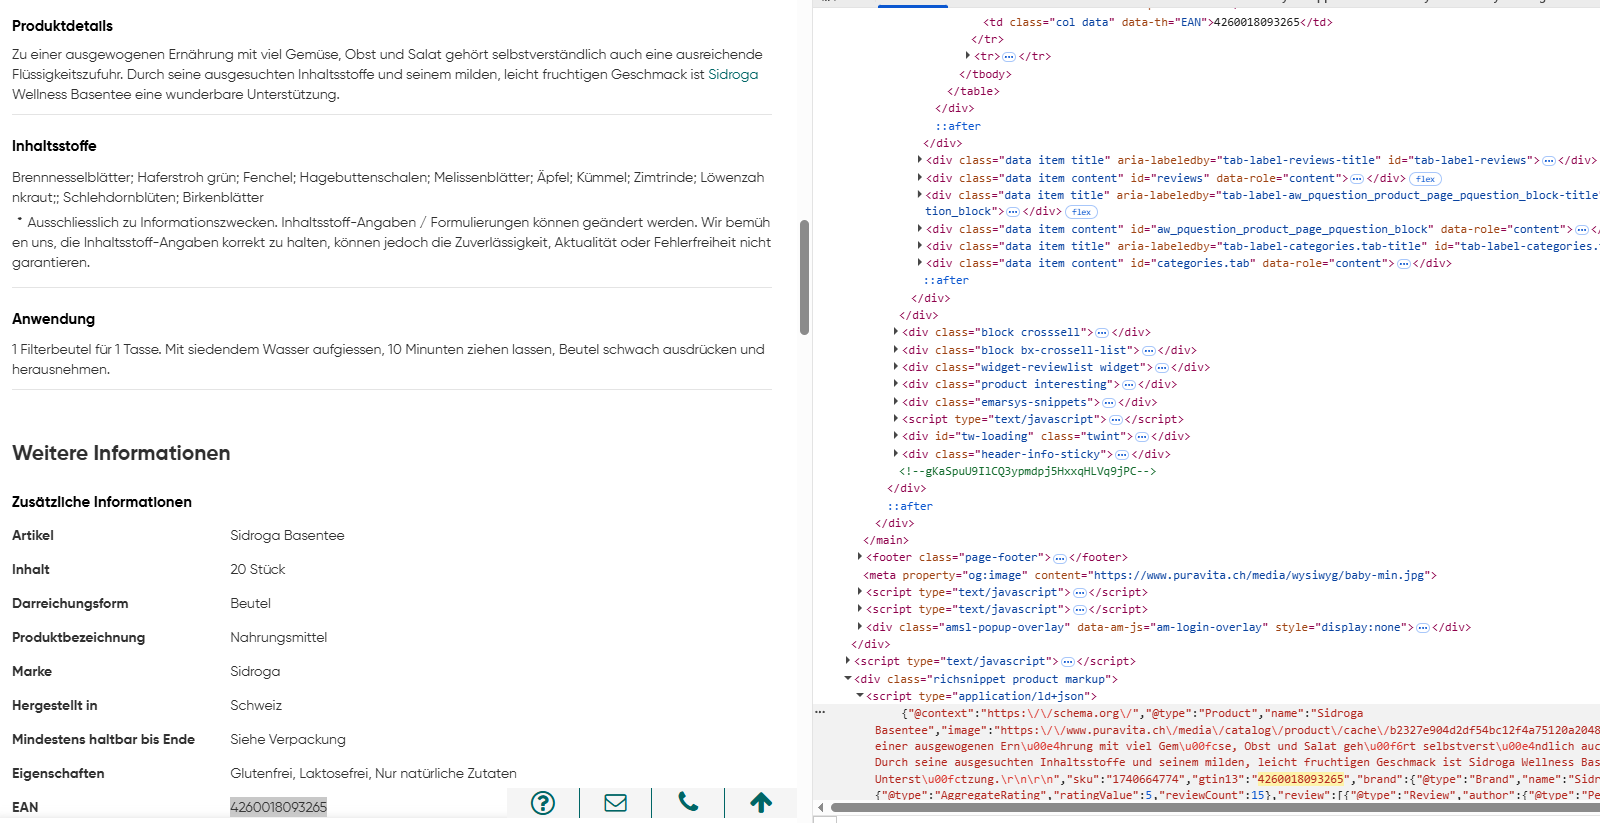Select the td data-th EAN line

coord(1158,22)
